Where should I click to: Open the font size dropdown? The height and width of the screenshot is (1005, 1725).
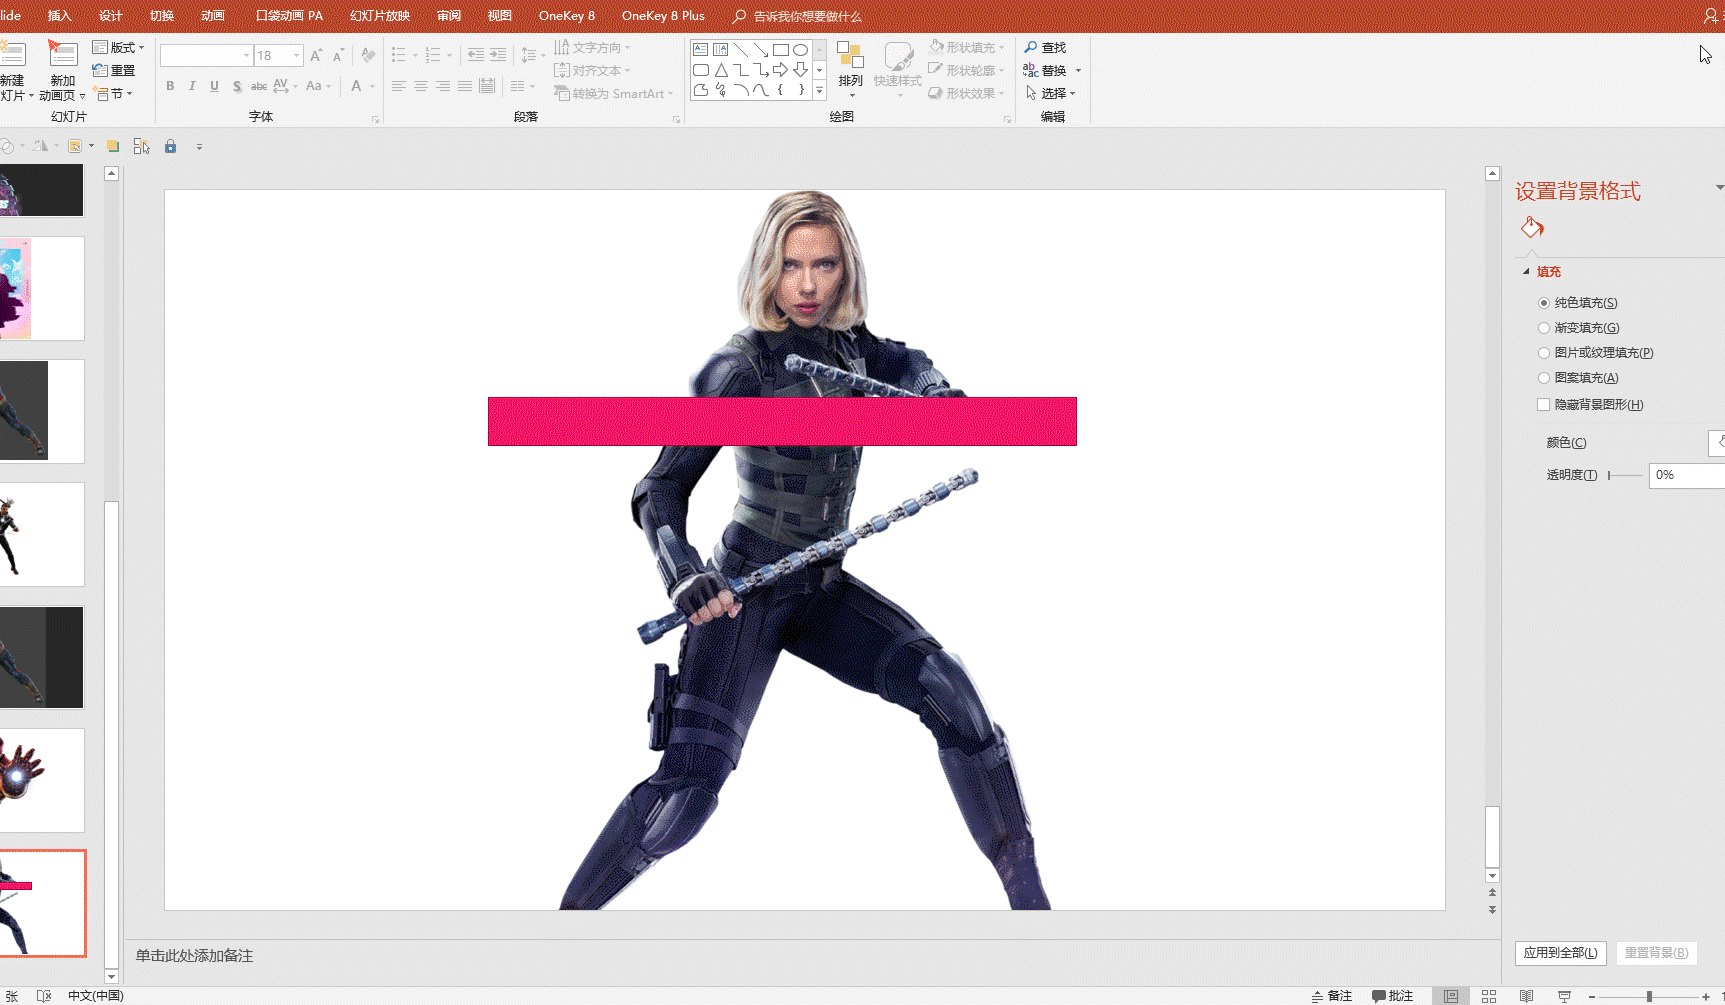click(296, 56)
